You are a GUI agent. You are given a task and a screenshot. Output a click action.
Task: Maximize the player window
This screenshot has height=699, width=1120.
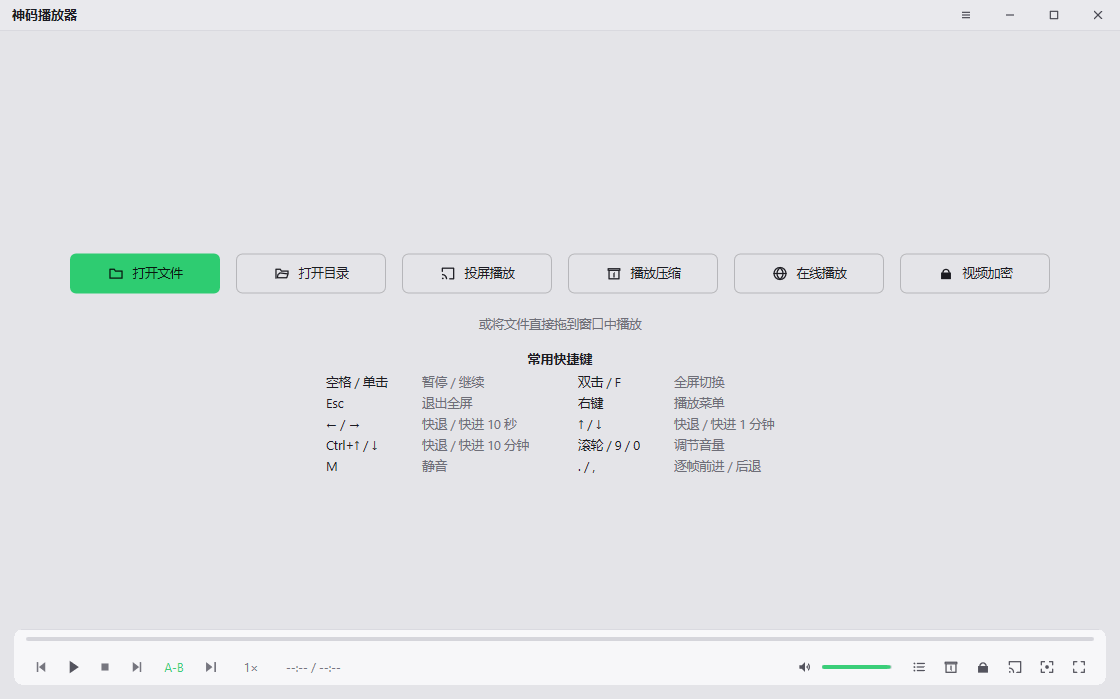pyautogui.click(x=1054, y=15)
